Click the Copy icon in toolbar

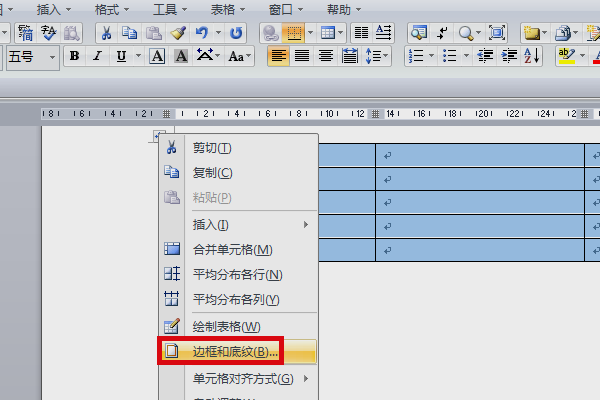pyautogui.click(x=129, y=33)
